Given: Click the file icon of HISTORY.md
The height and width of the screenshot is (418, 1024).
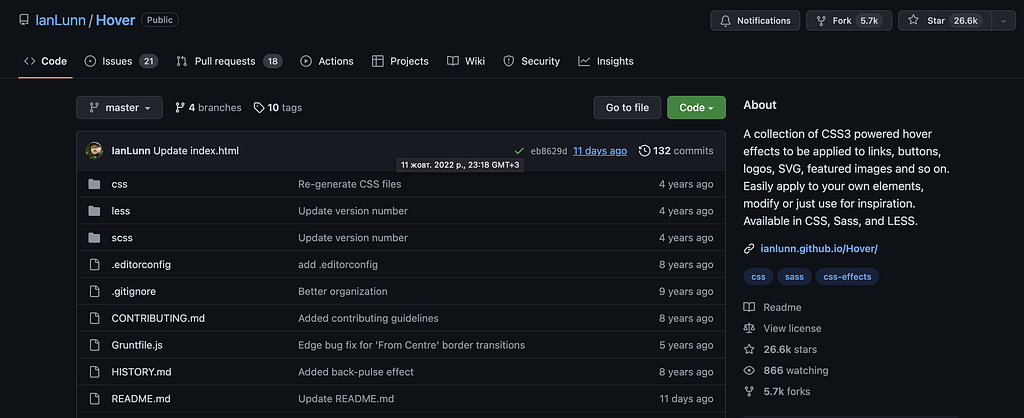Looking at the screenshot, I should (94, 372).
